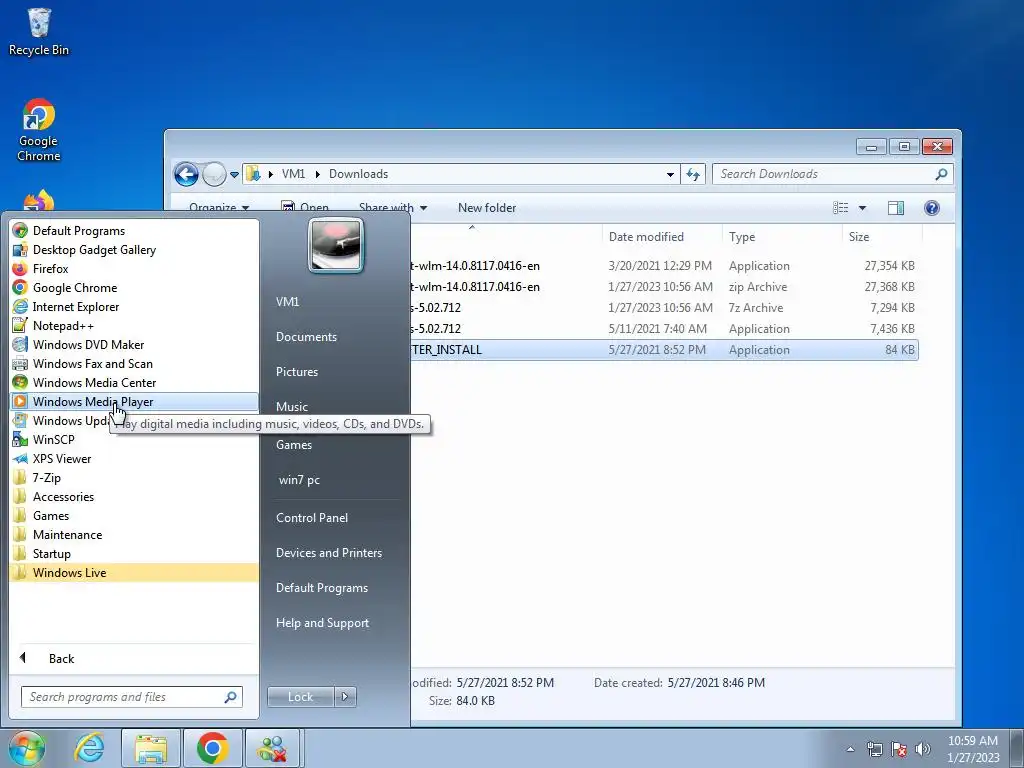Viewport: 1024px width, 768px height.
Task: Click the user account picture
Action: (336, 246)
